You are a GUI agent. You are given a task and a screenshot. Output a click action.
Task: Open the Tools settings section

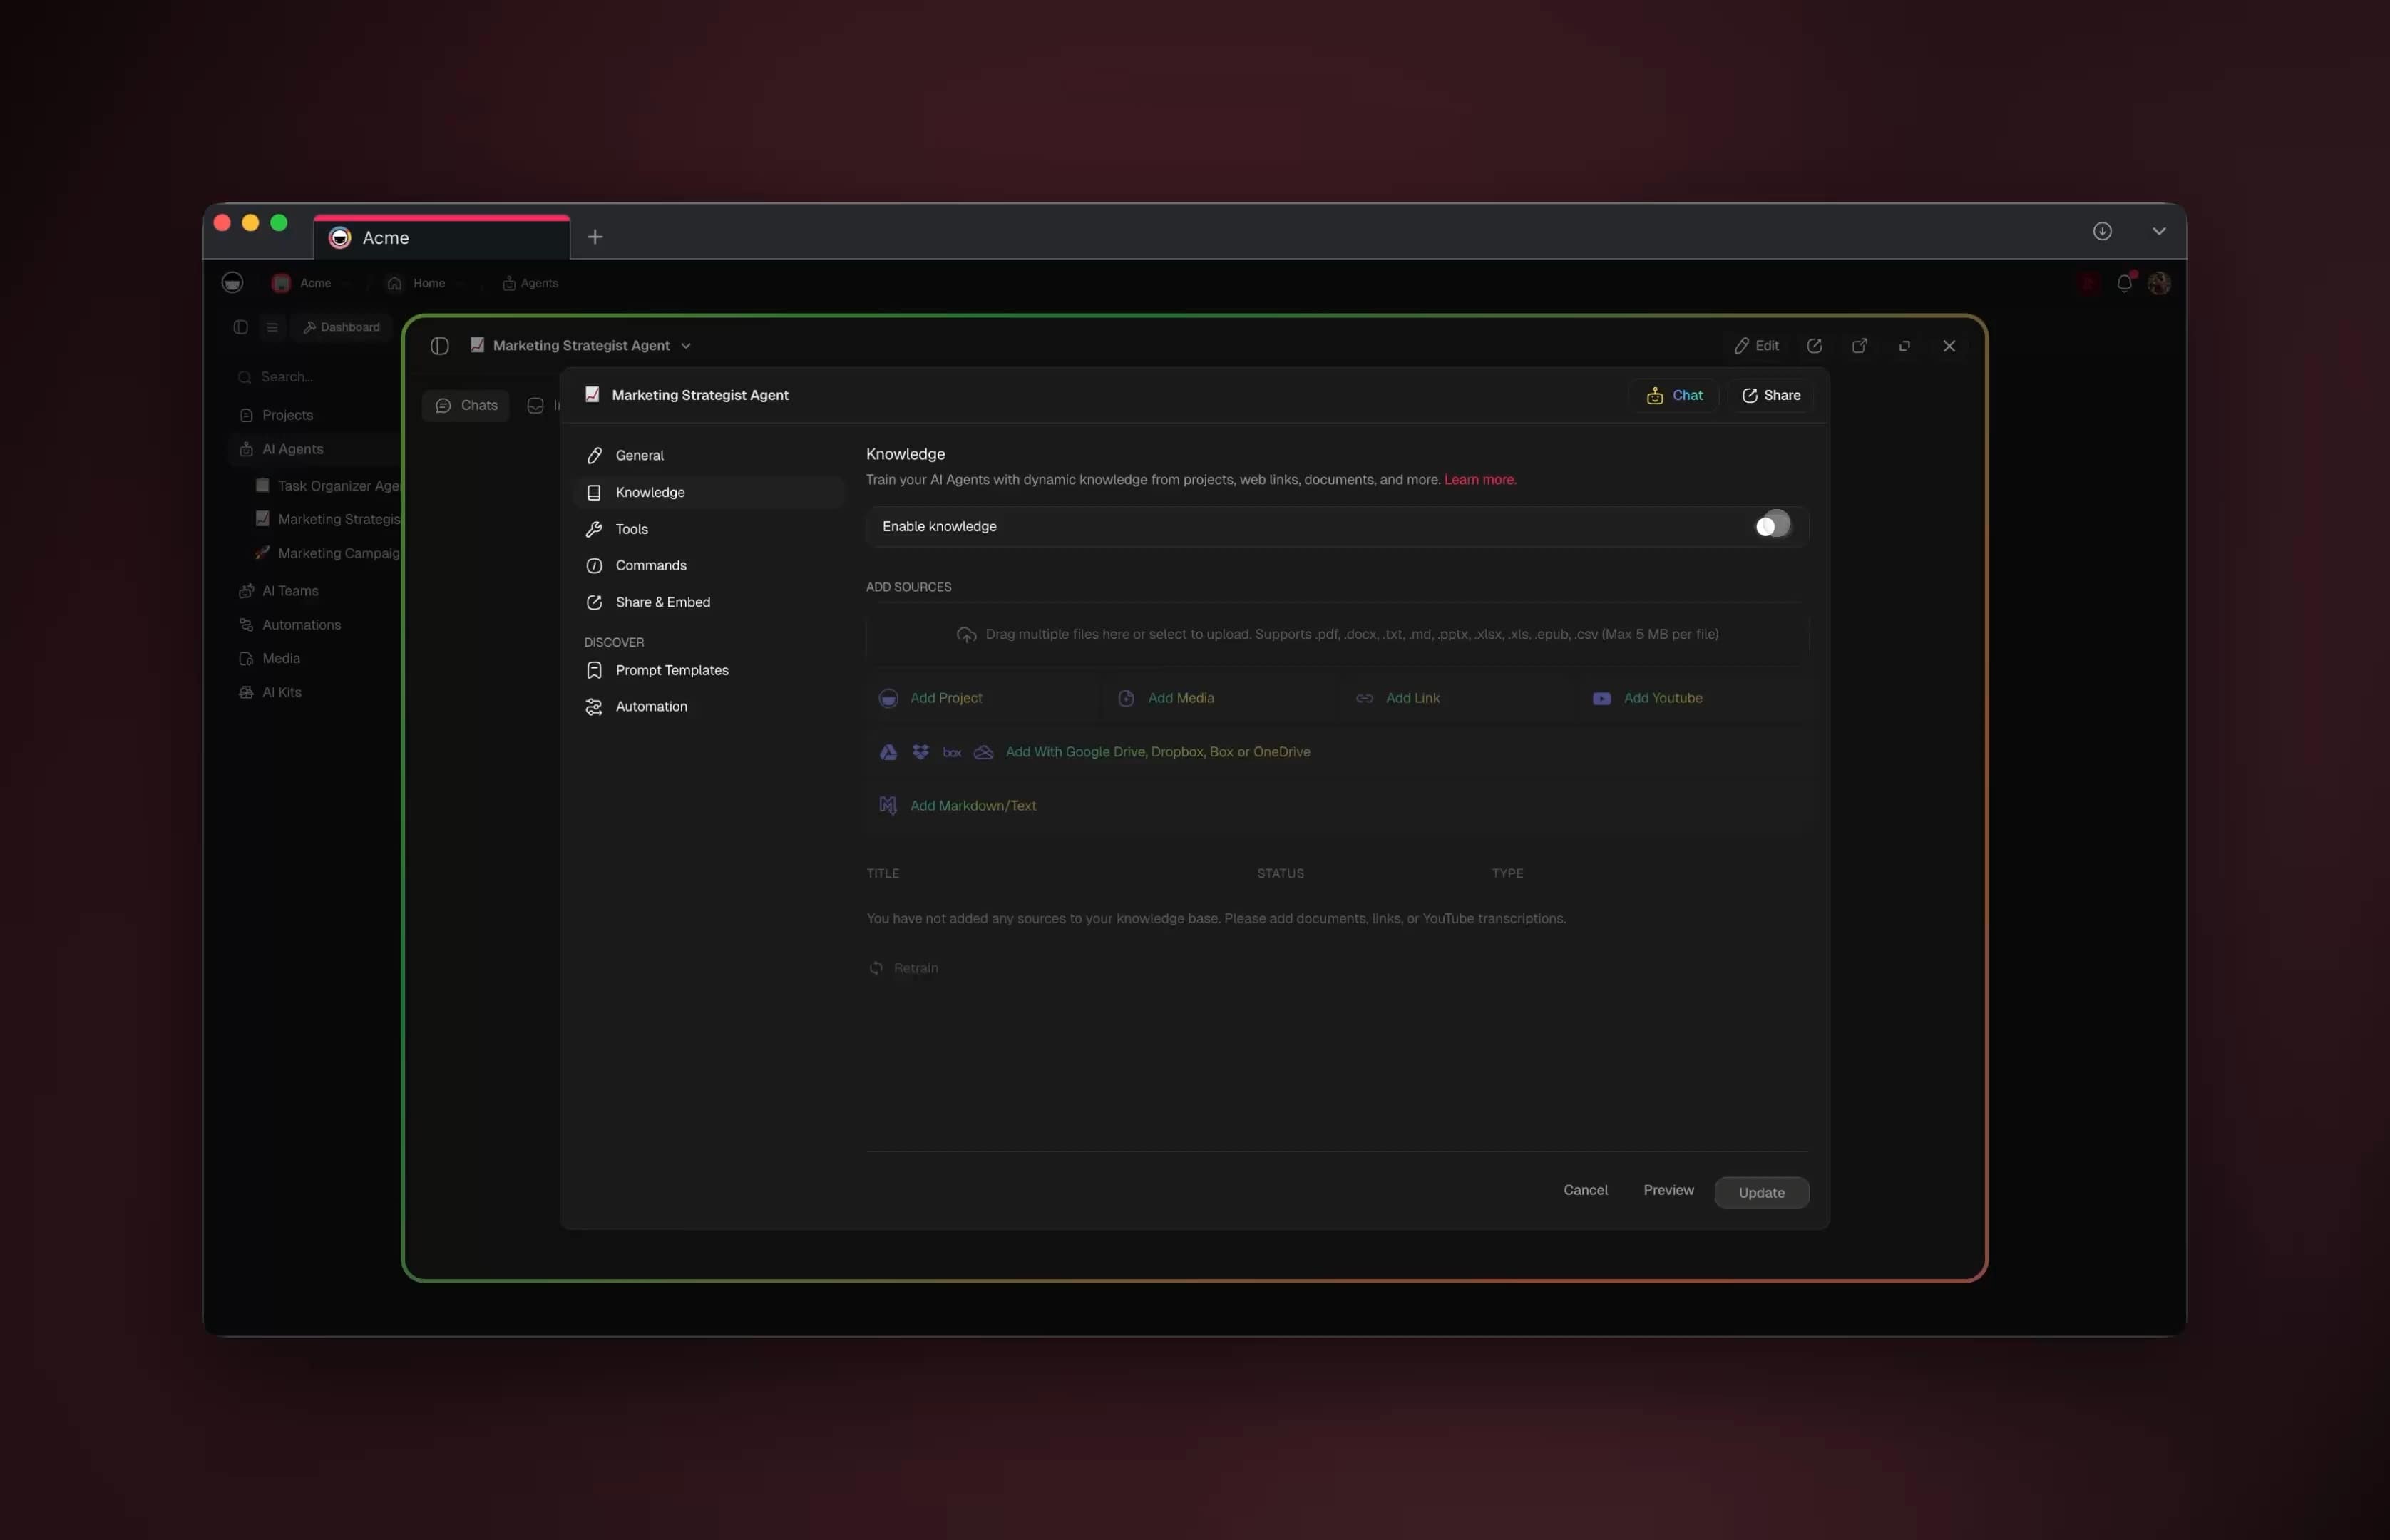631,529
